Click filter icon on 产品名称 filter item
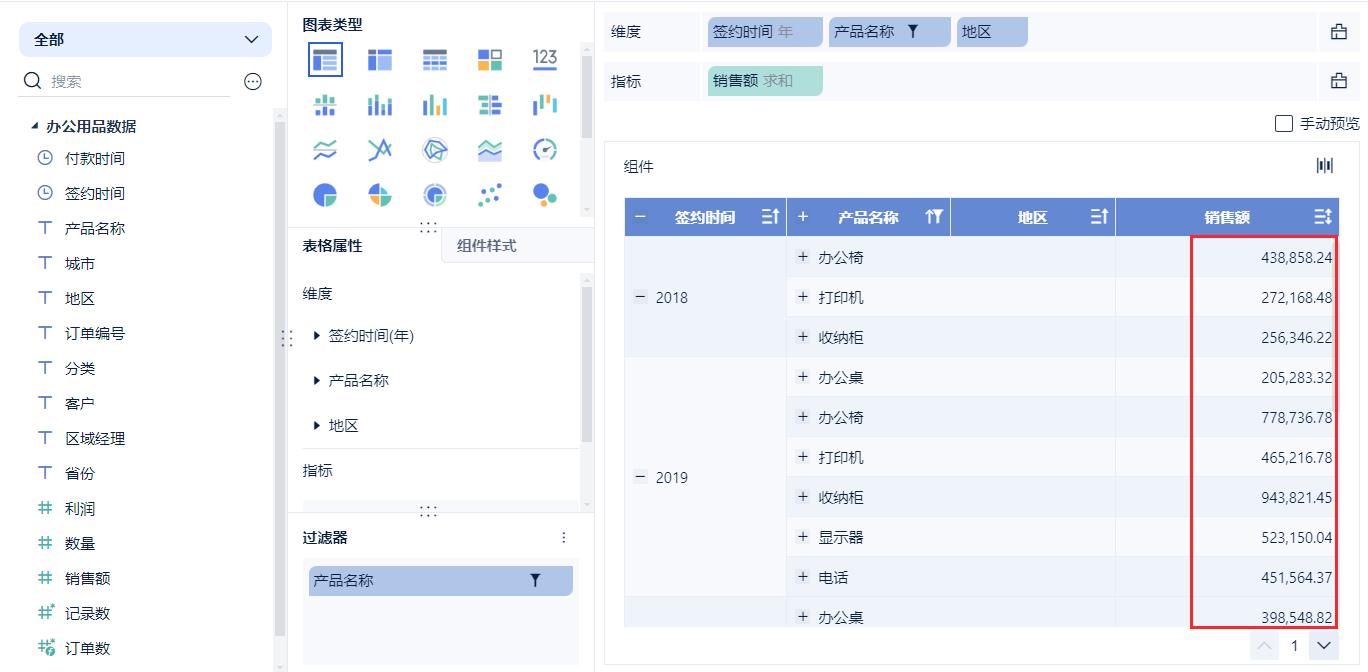The height and width of the screenshot is (672, 1368). coord(535,580)
